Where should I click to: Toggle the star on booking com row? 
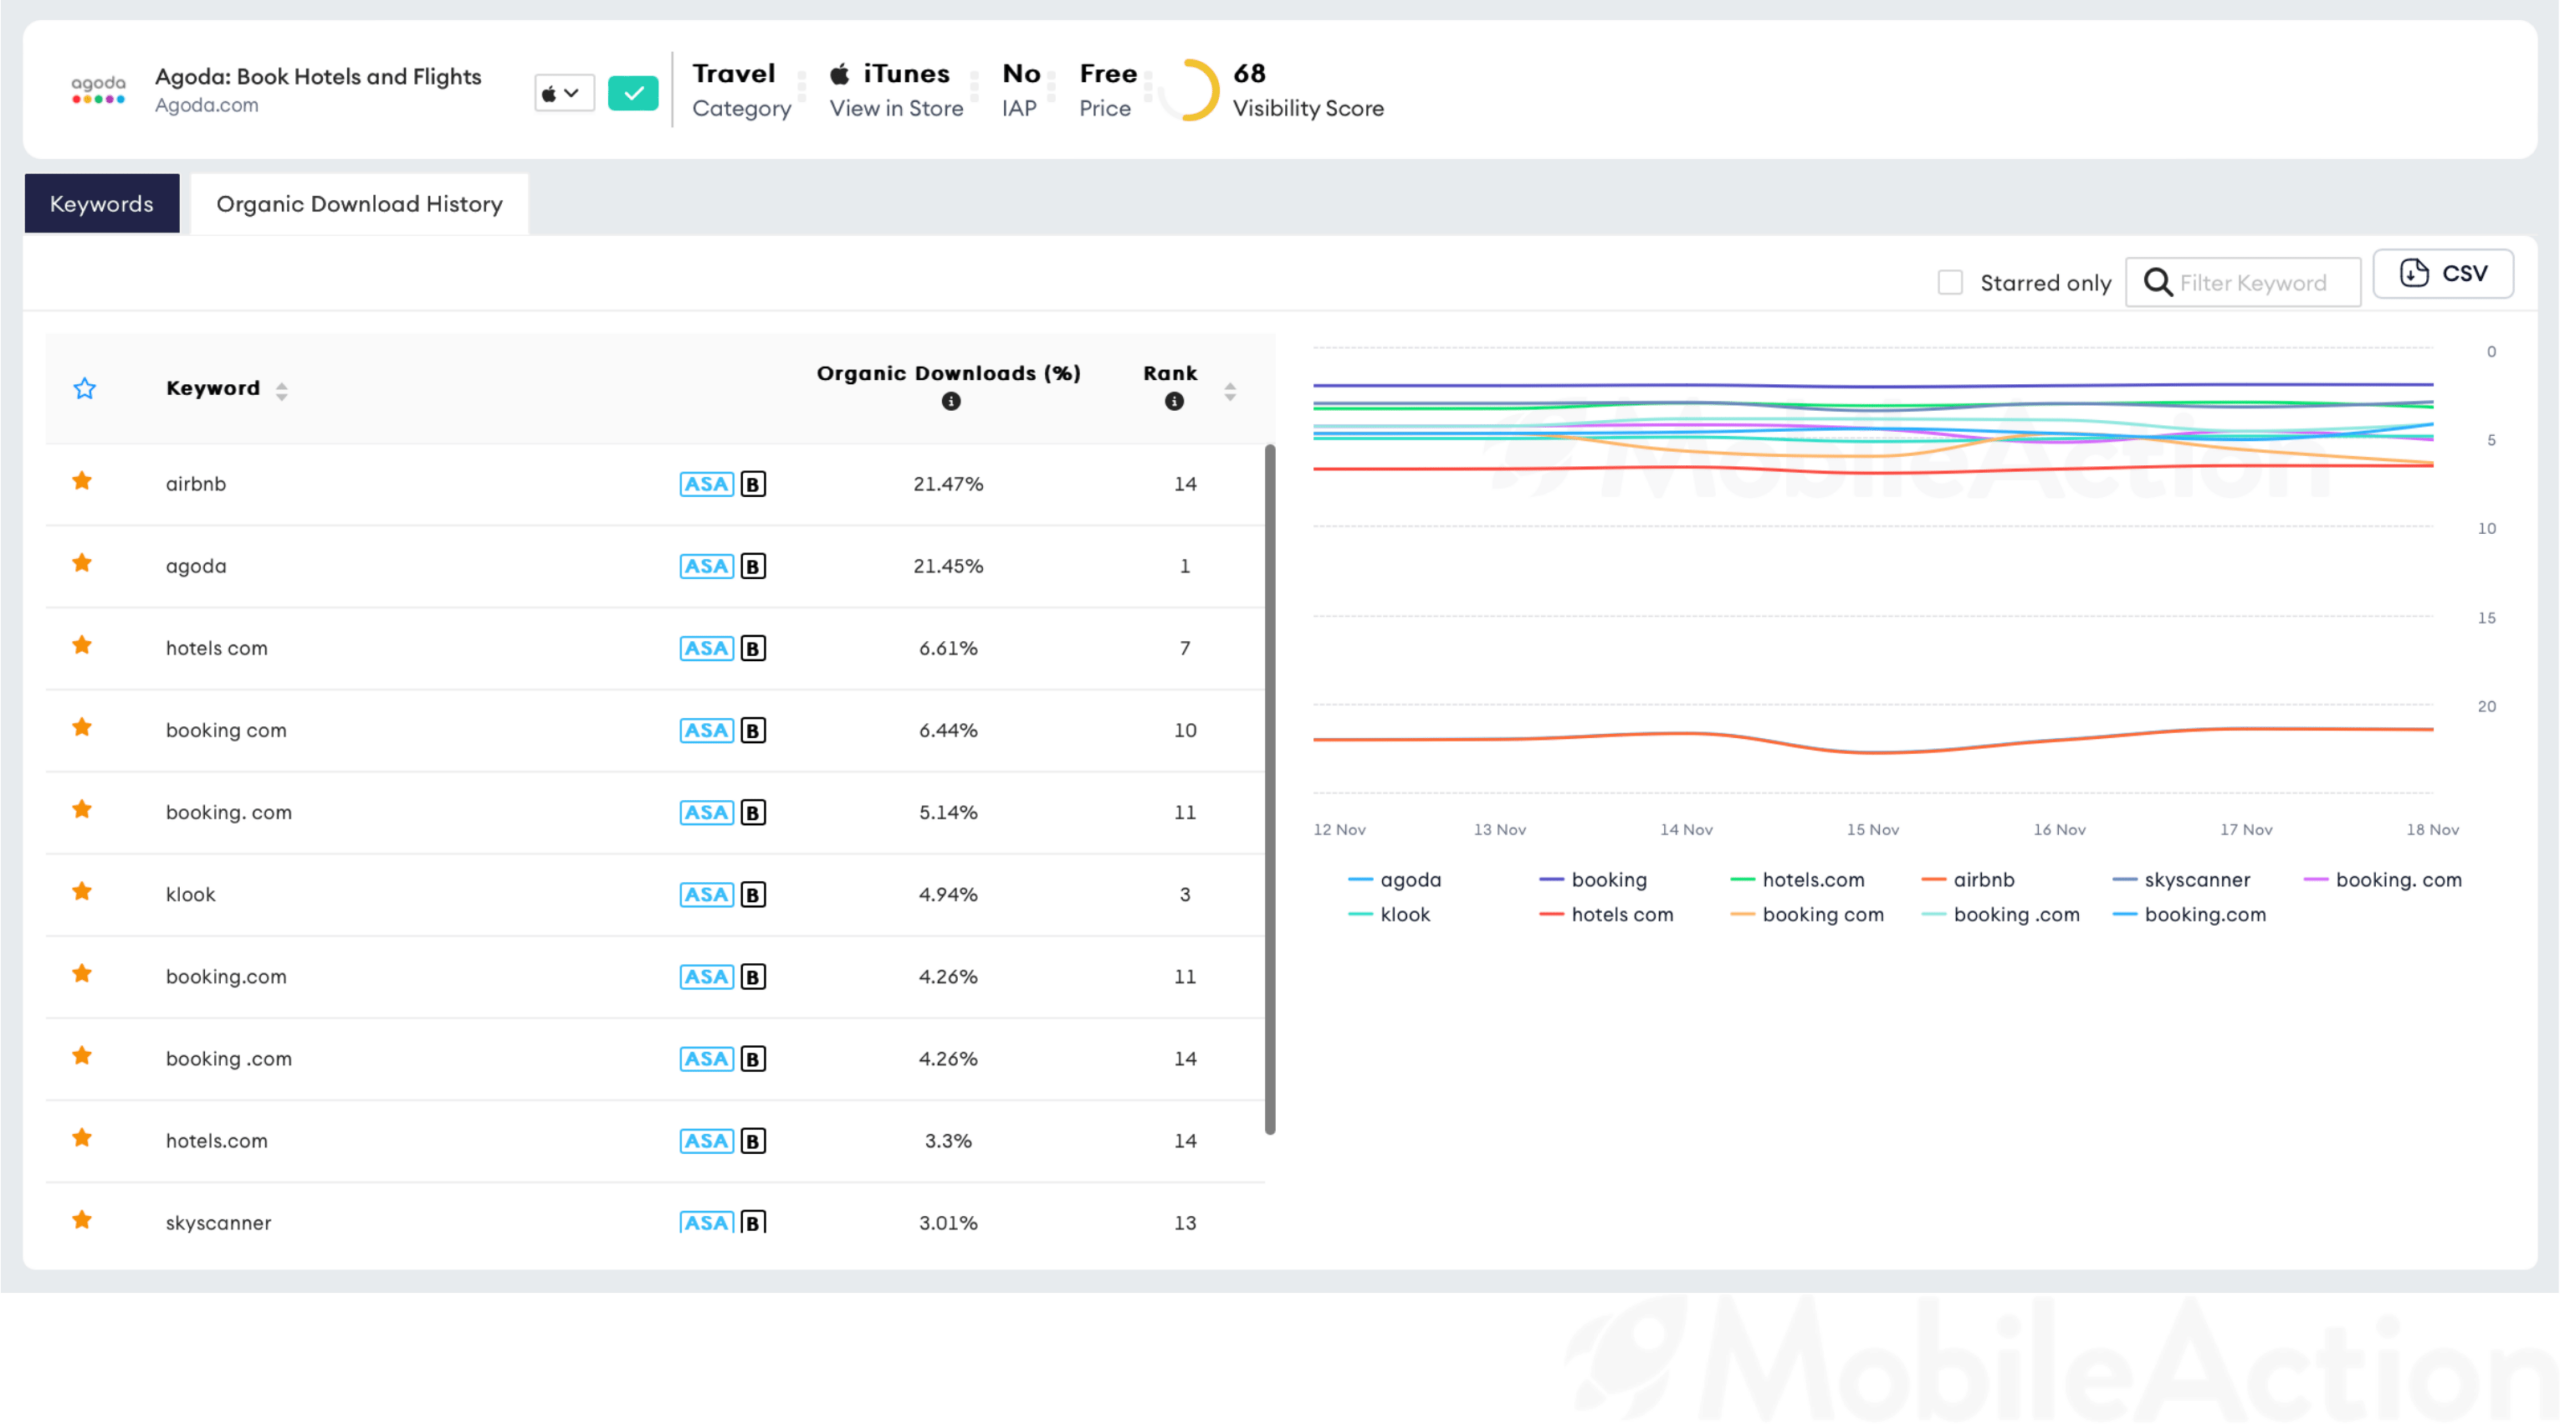(82, 728)
